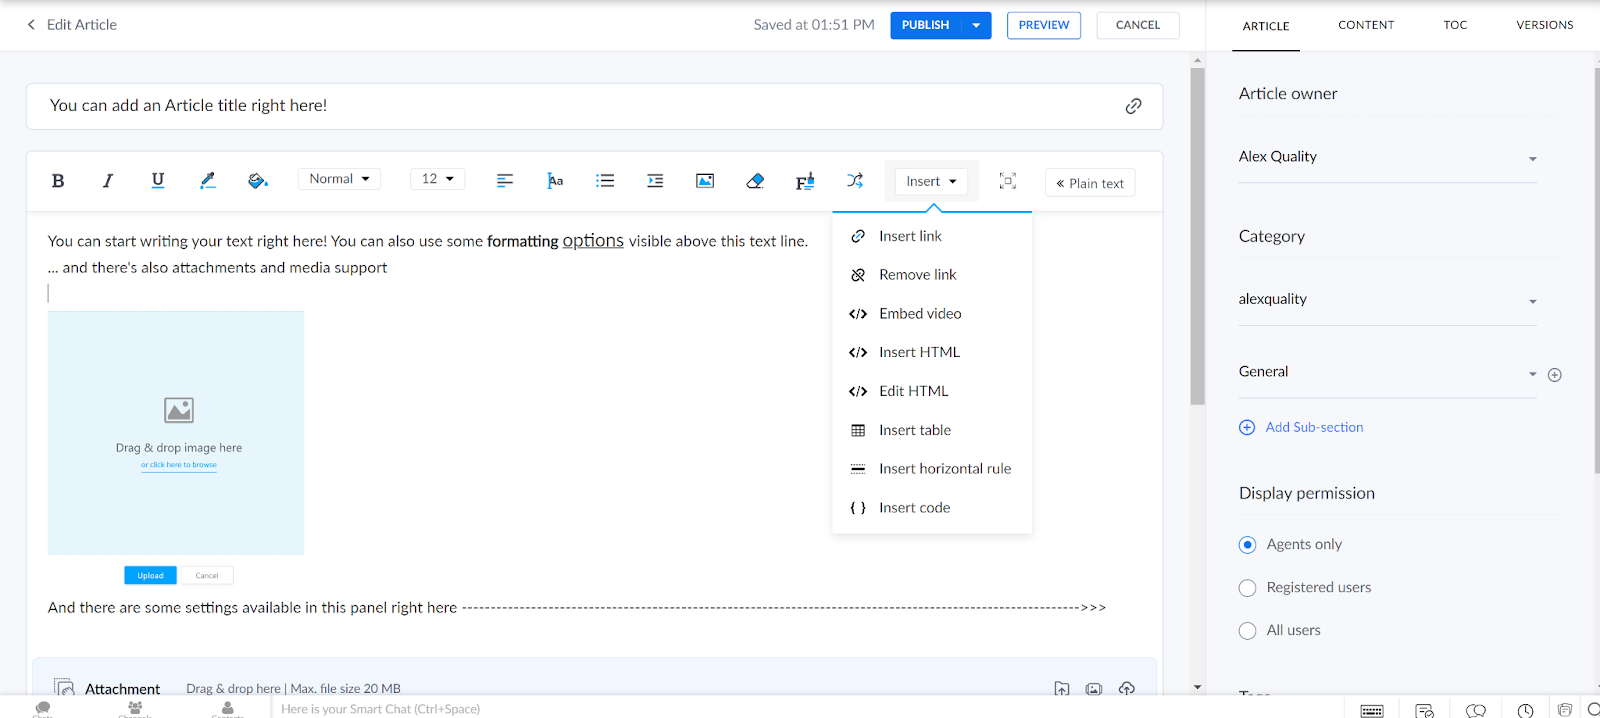Viewport: 1600px width, 718px height.
Task: Click Add Sub-section link
Action: click(1313, 427)
